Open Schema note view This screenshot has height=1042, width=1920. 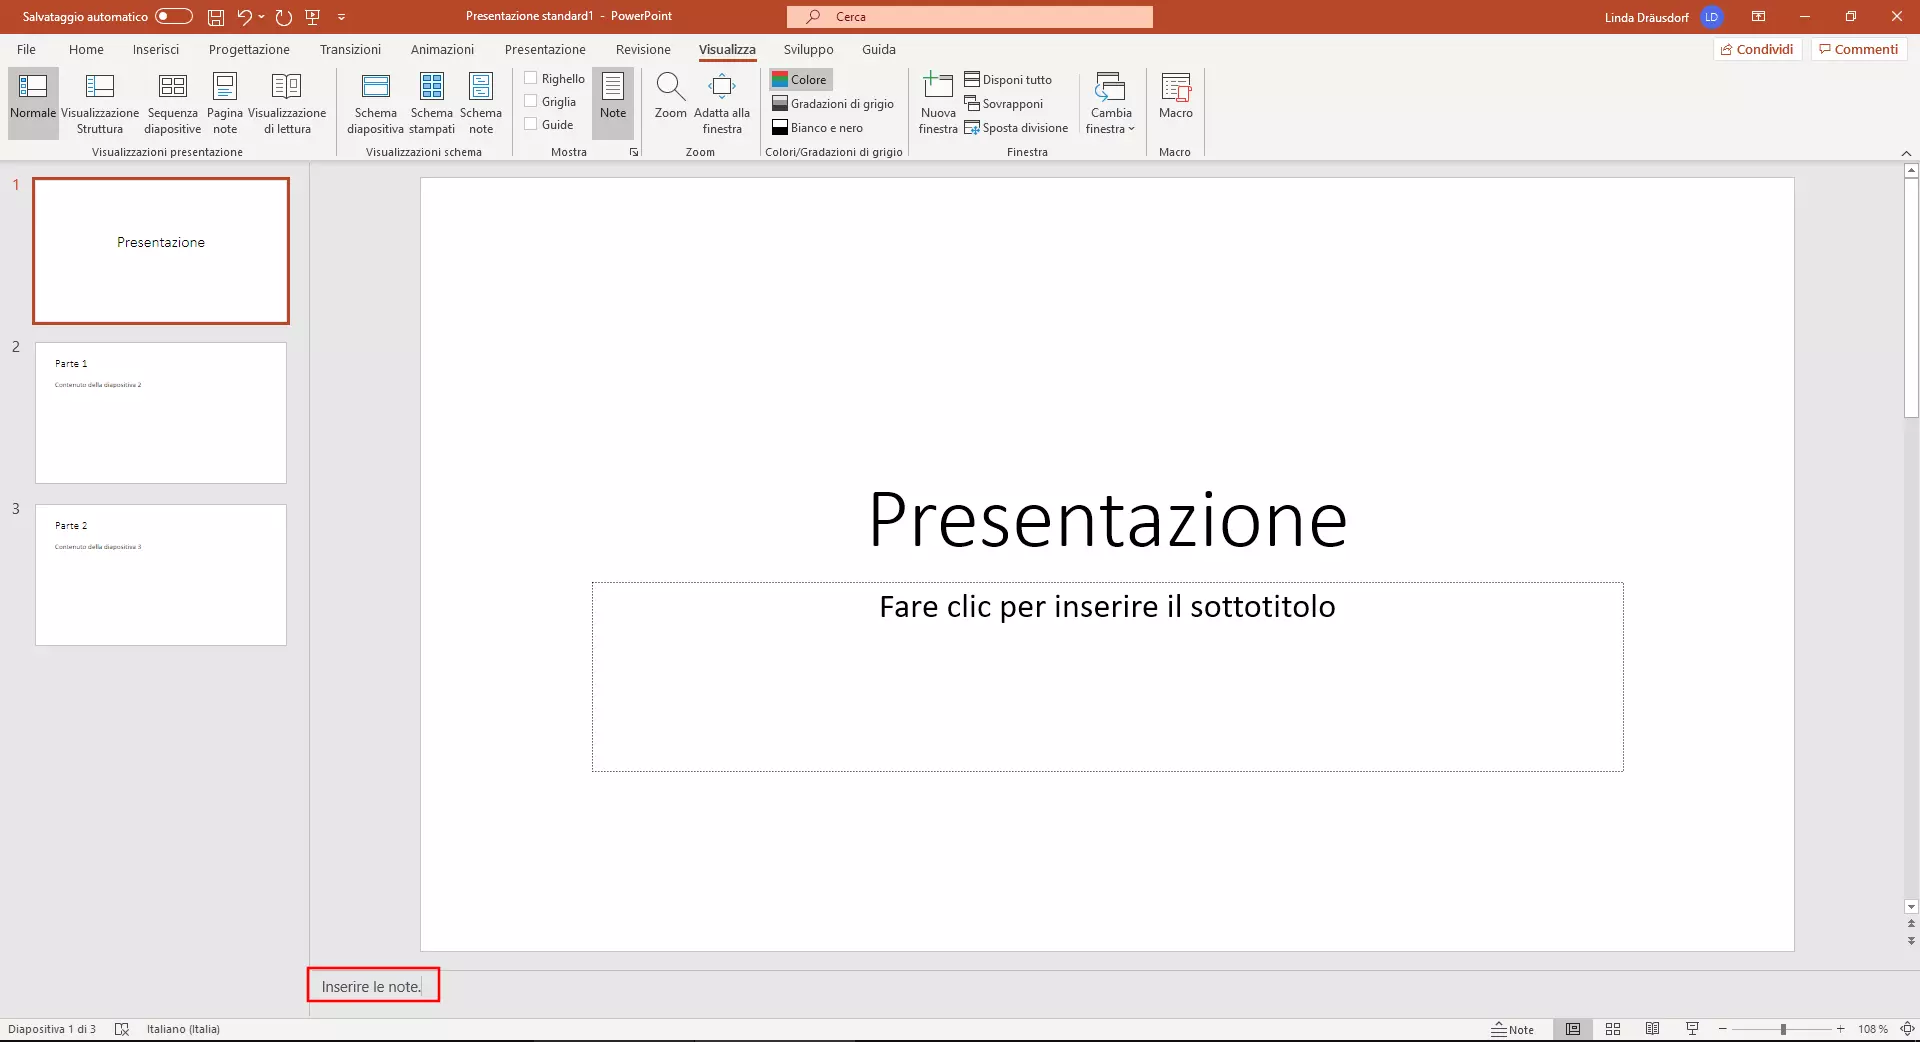click(x=481, y=102)
